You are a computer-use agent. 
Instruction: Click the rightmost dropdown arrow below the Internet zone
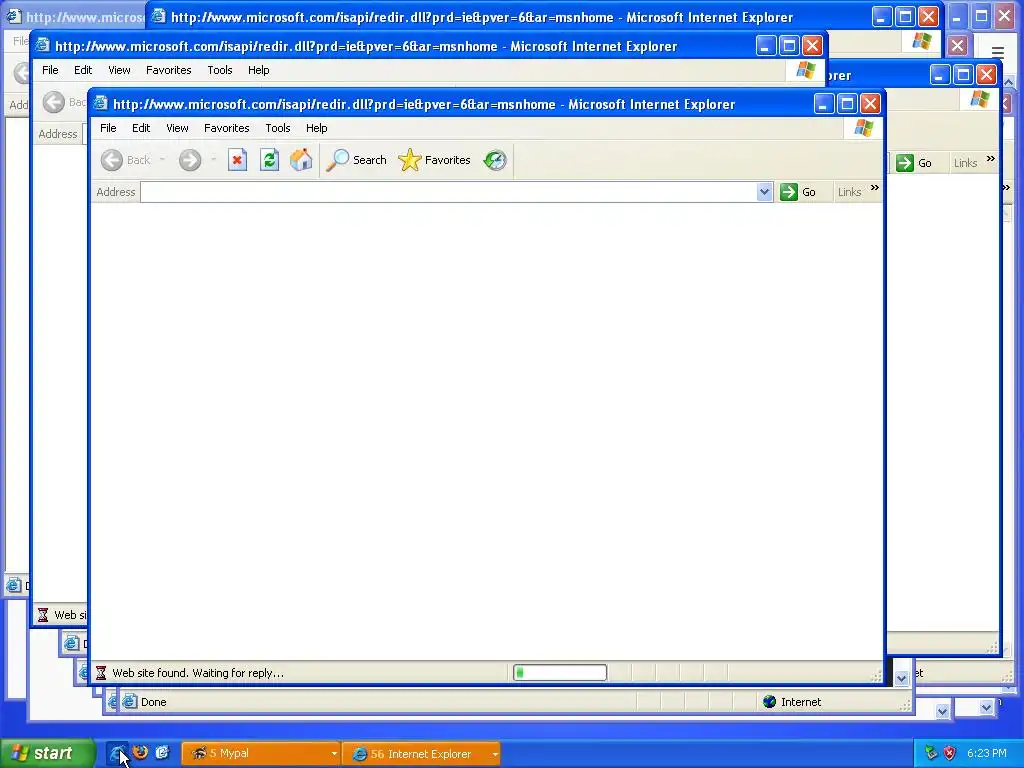(x=986, y=707)
